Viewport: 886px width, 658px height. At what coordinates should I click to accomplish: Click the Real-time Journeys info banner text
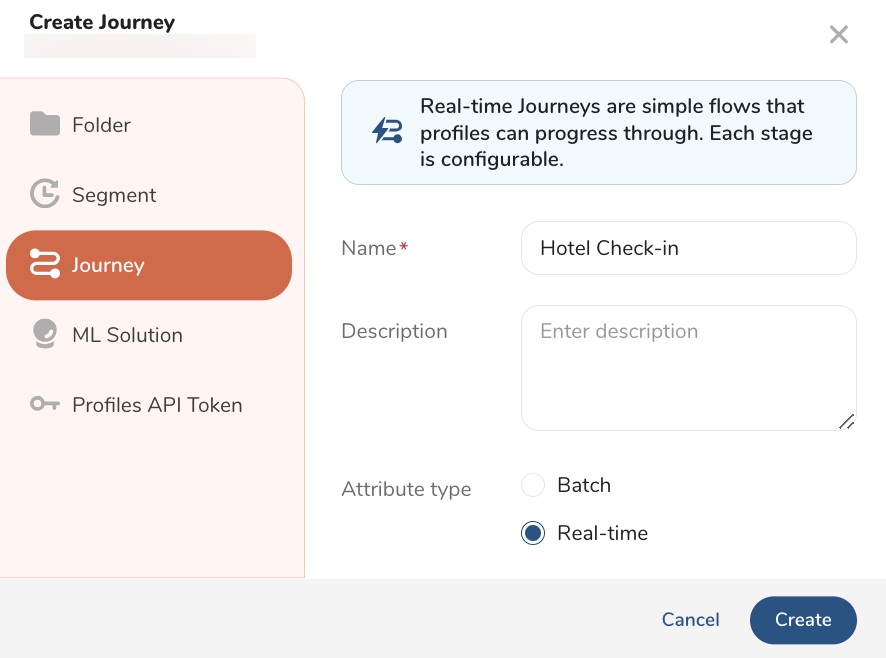click(616, 132)
